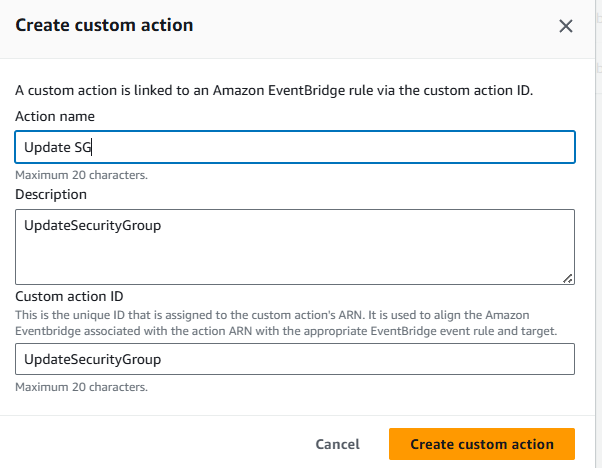Click the Custom action ID label
This screenshot has height=468, width=602.
tap(69, 296)
